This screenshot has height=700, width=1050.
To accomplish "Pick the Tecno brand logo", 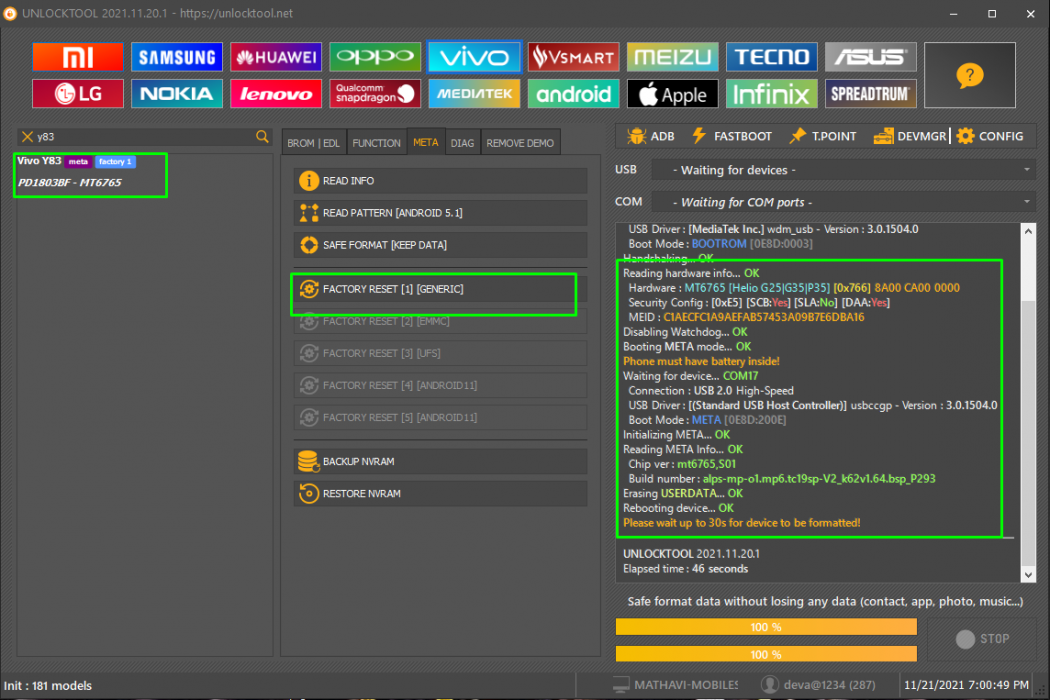I will point(771,57).
